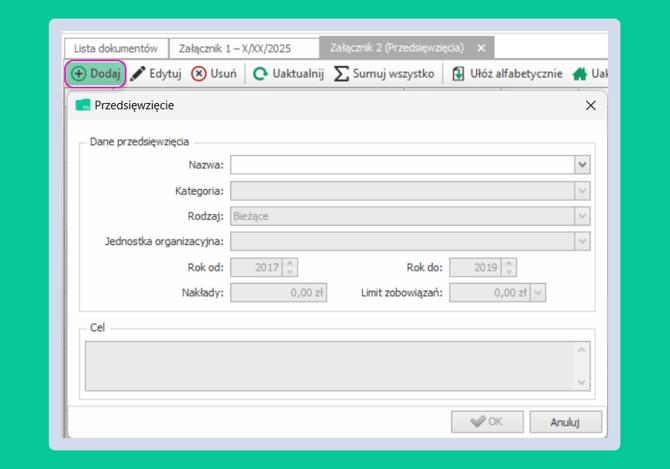This screenshot has height=469, width=670.
Task: Click Ułóż alfabetycznie sort icon
Action: pos(458,74)
